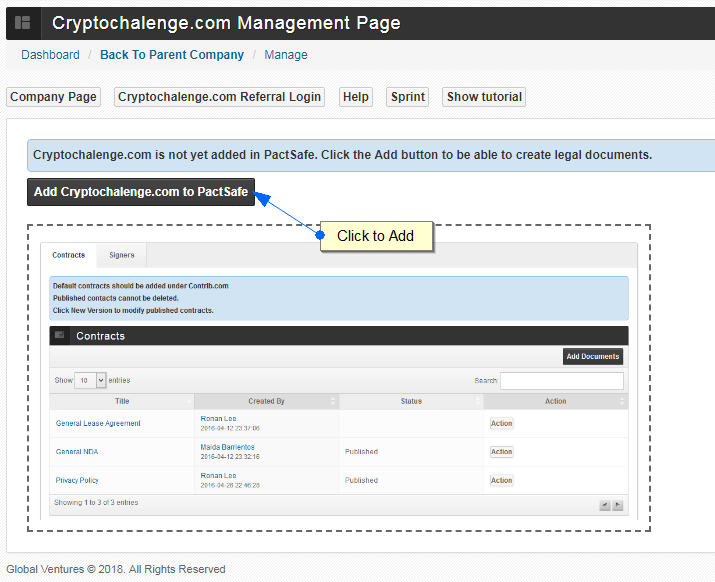Go to the next page of contracts table

(x=617, y=505)
